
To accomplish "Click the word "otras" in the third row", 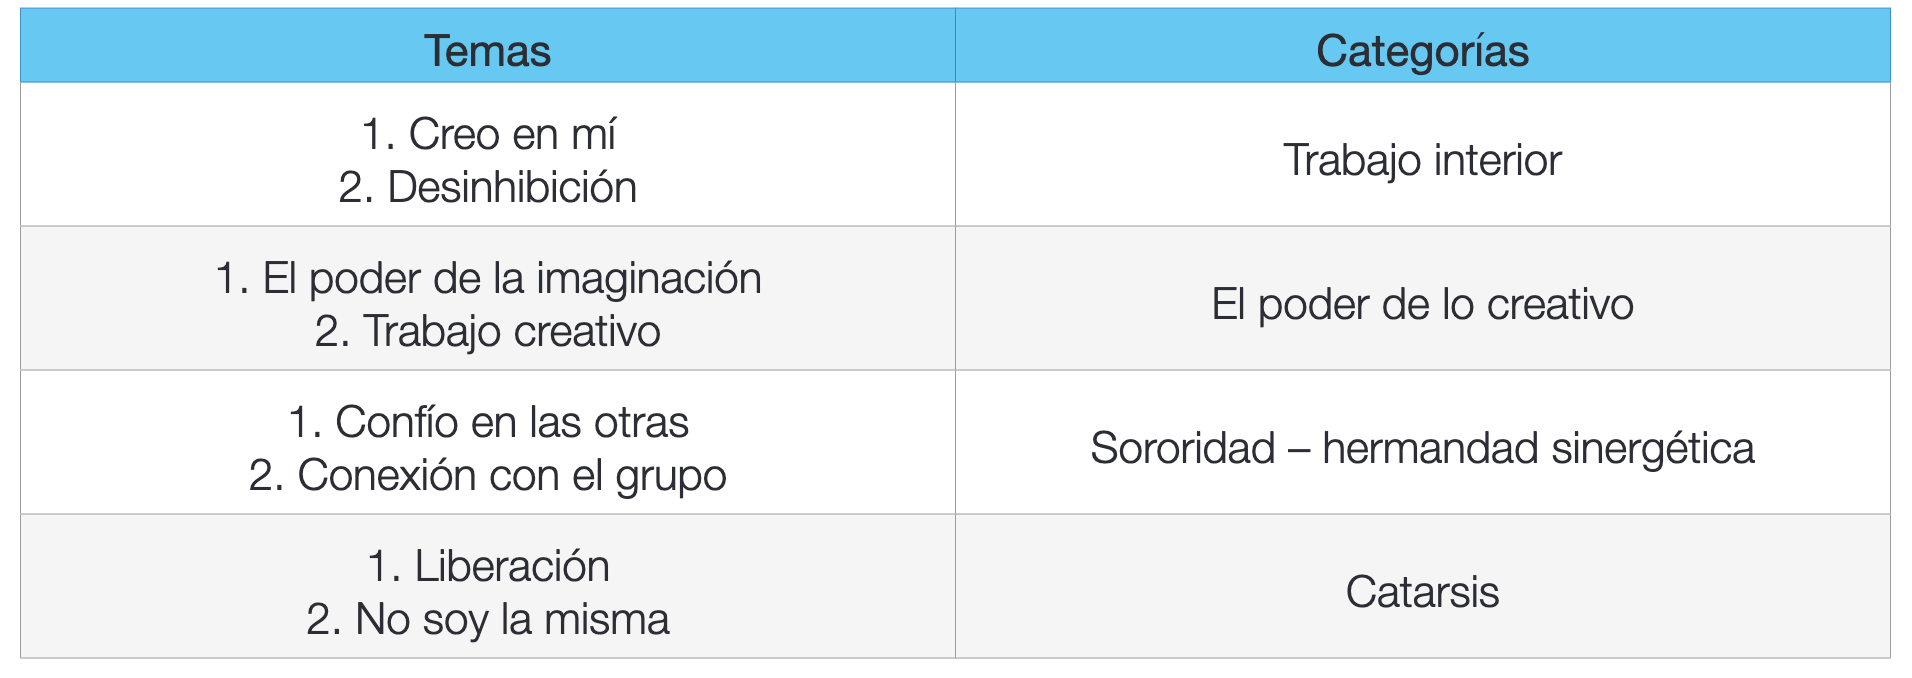I will pyautogui.click(x=641, y=422).
